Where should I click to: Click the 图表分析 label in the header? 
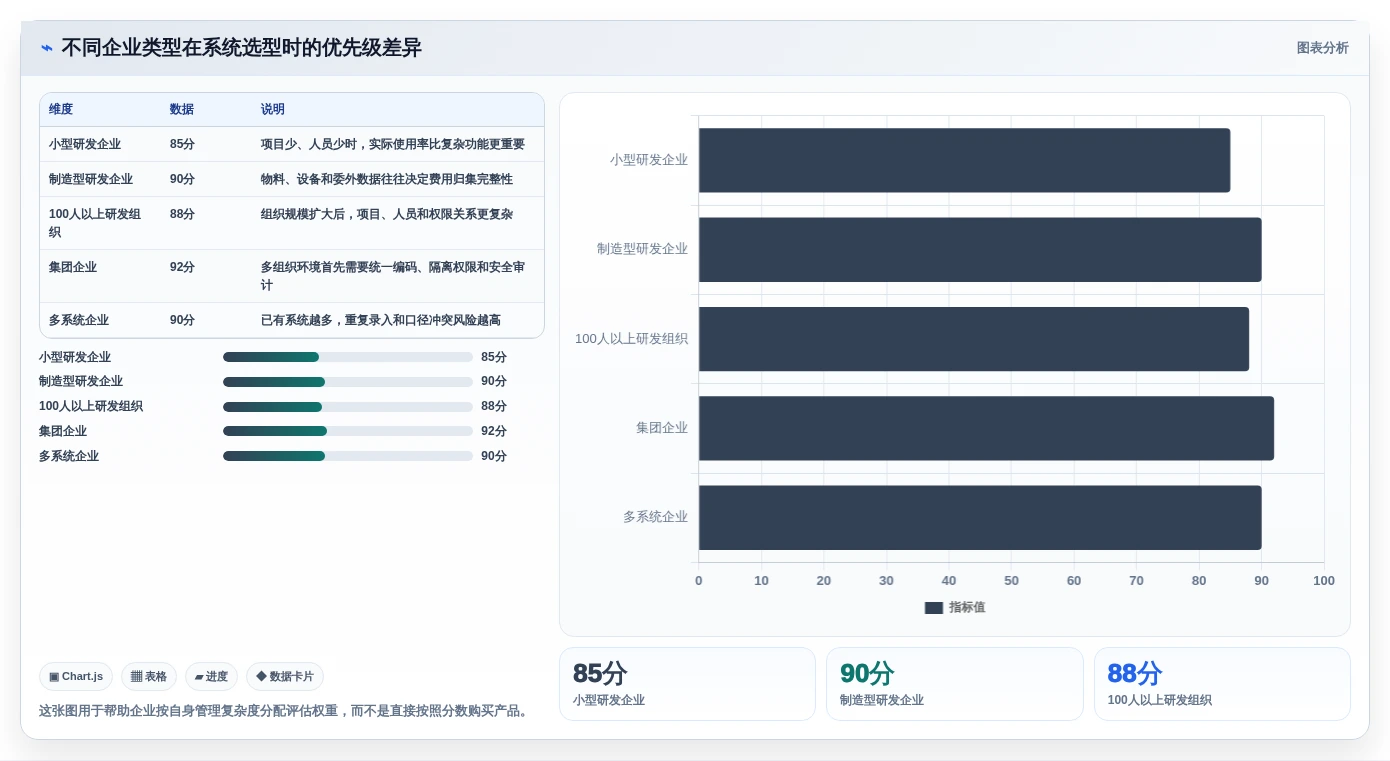pyautogui.click(x=1322, y=48)
